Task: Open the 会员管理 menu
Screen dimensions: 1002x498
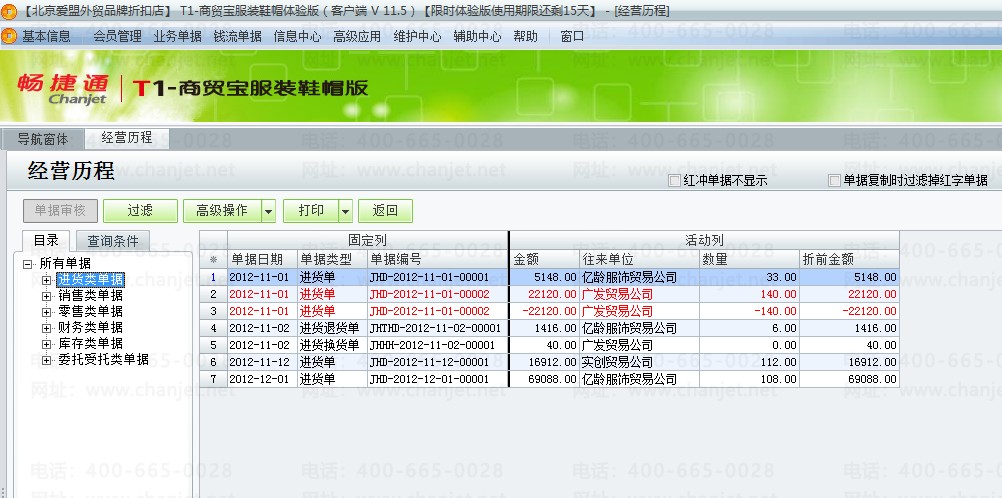Action: click(117, 36)
